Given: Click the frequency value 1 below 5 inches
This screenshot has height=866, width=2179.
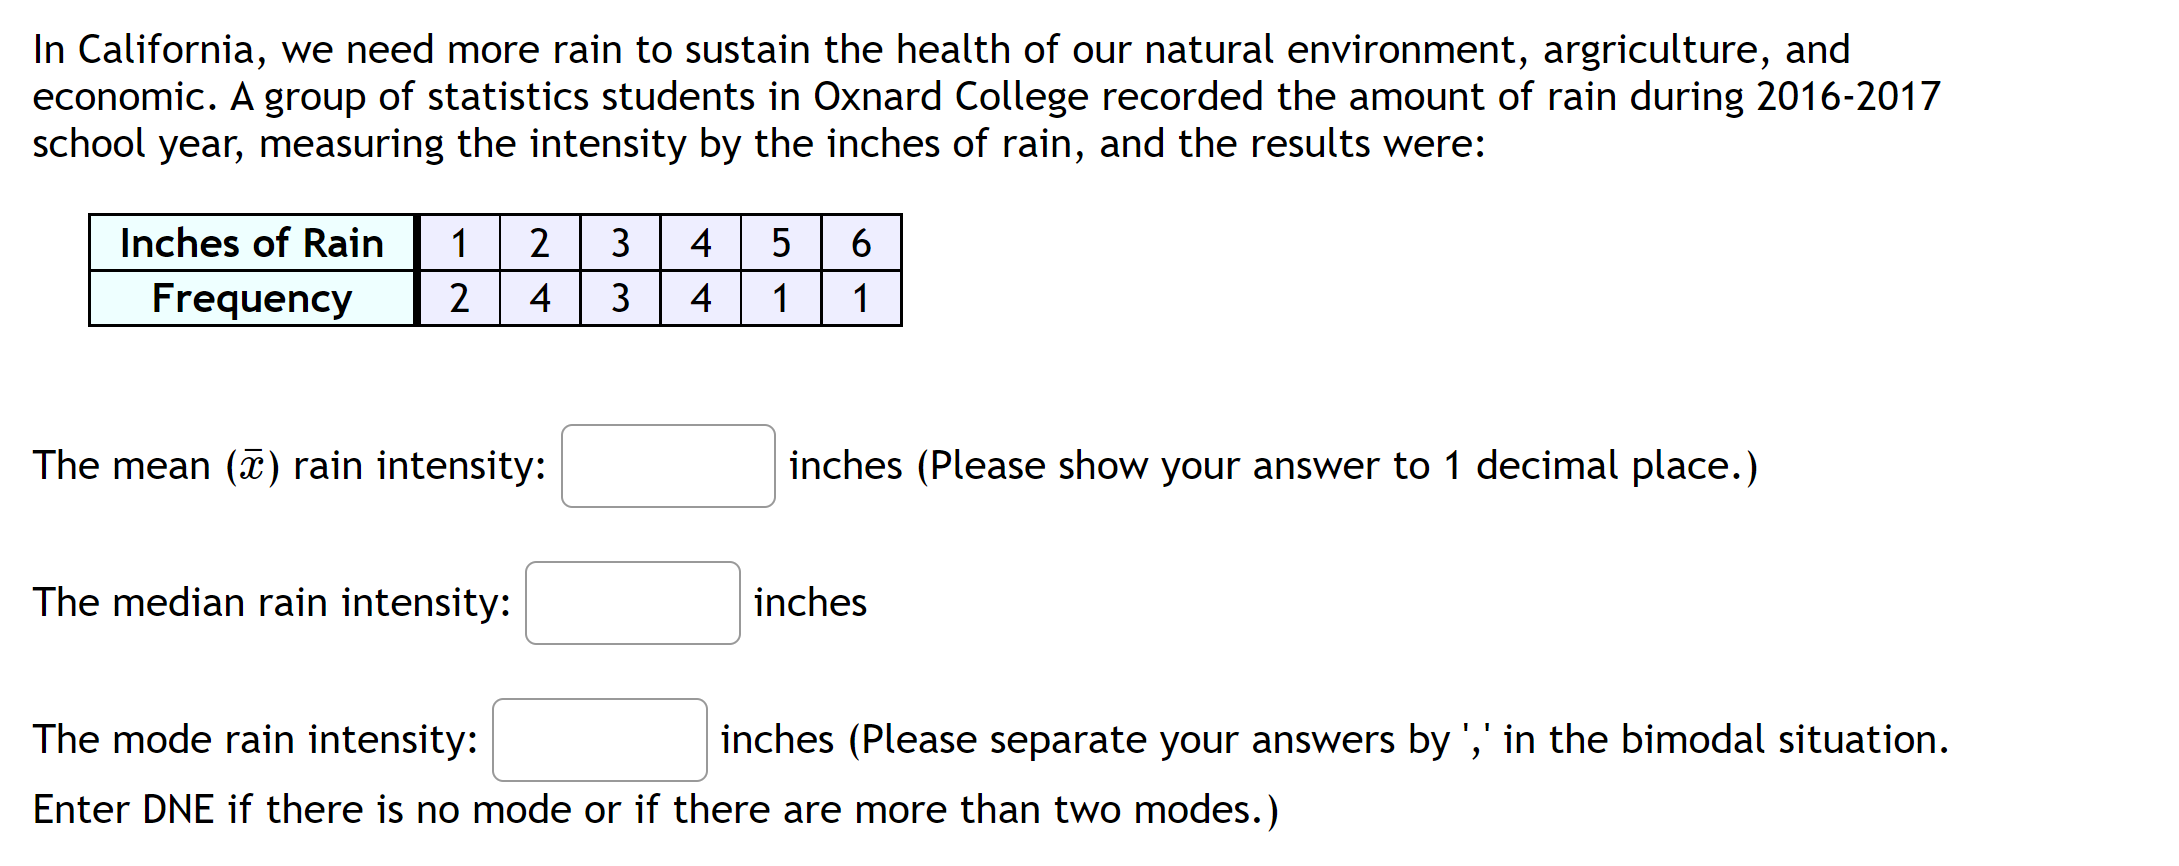Looking at the screenshot, I should 781,297.
